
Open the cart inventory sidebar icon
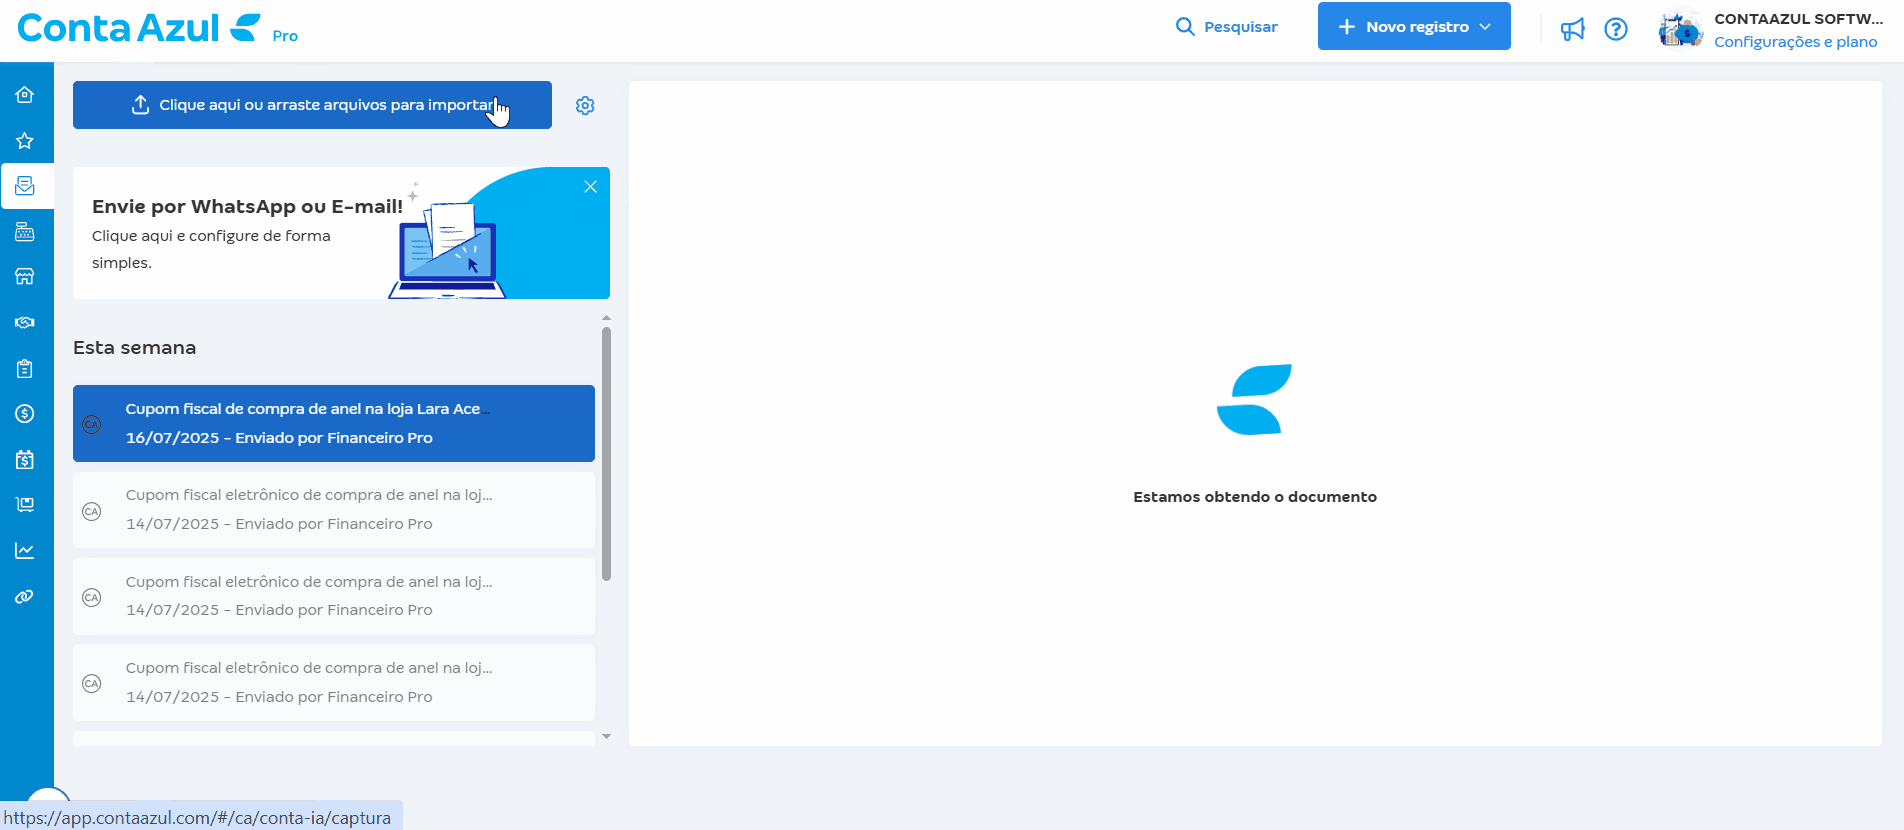(x=25, y=505)
